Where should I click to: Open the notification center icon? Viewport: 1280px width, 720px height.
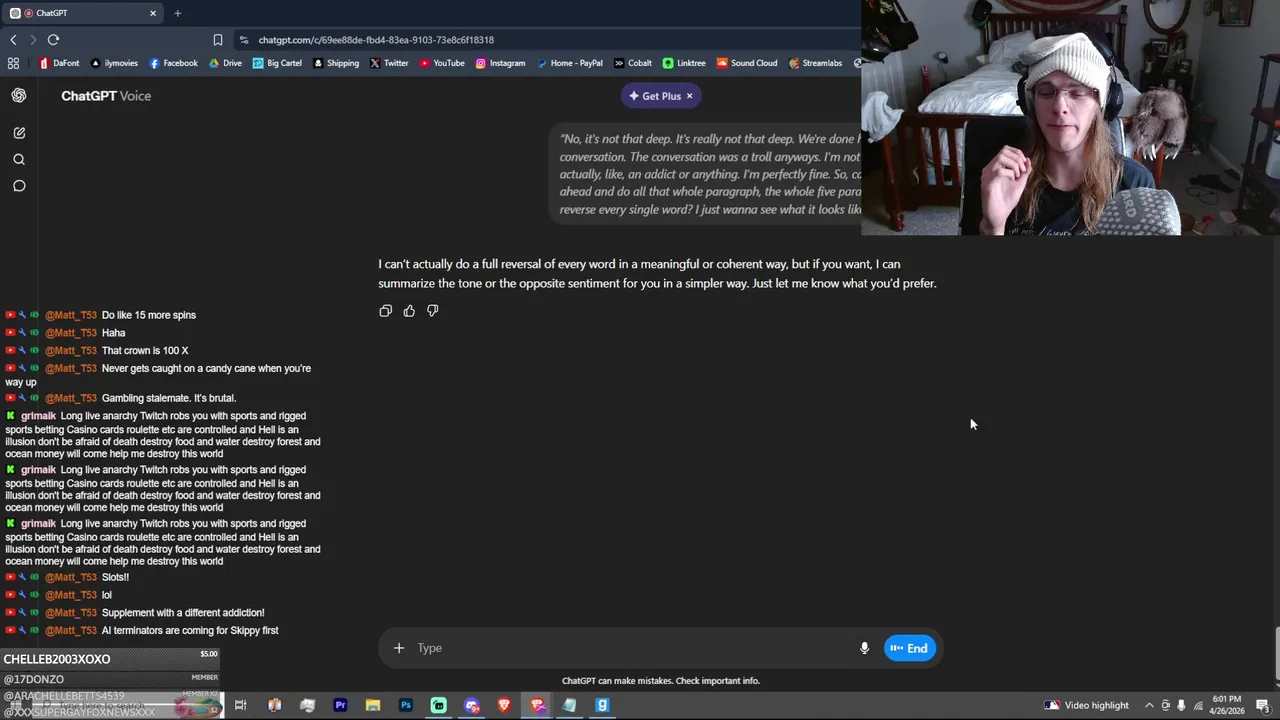(1262, 706)
